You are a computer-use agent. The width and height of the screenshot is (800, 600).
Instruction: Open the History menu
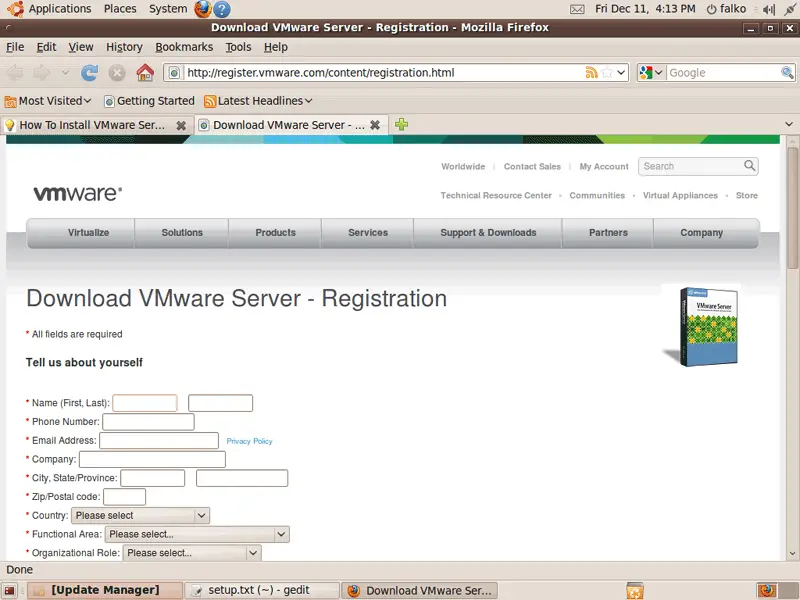pyautogui.click(x=124, y=47)
